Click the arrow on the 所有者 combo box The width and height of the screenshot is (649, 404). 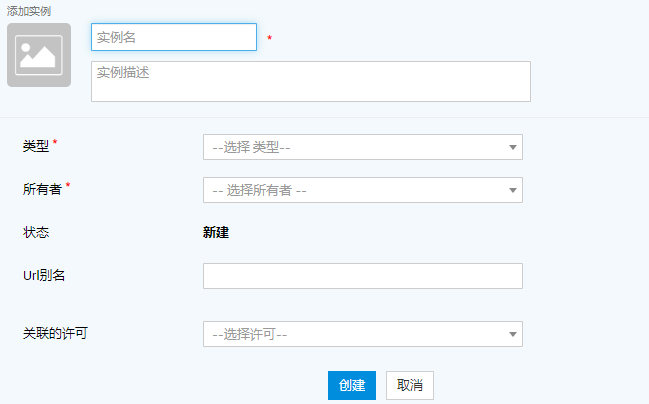coord(512,190)
